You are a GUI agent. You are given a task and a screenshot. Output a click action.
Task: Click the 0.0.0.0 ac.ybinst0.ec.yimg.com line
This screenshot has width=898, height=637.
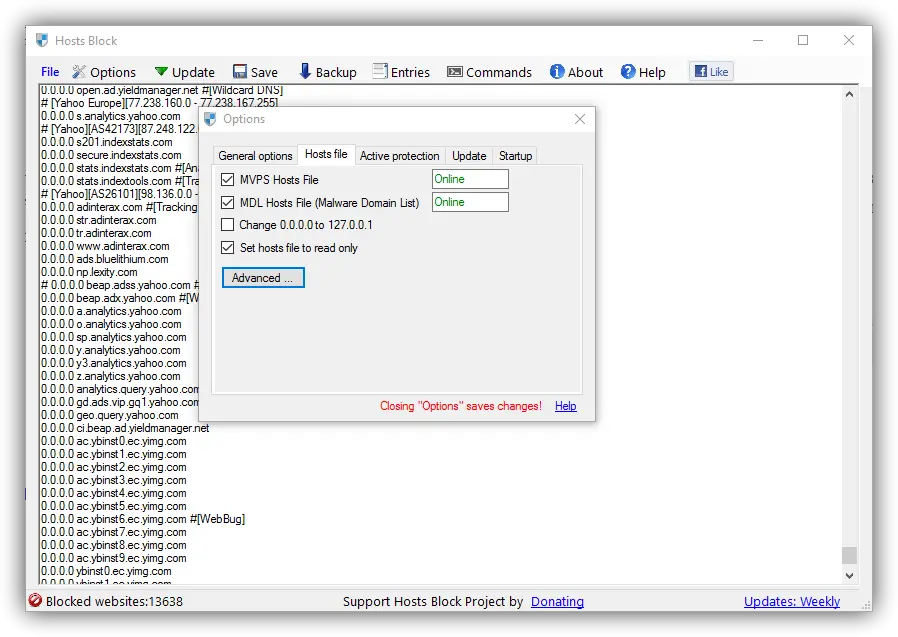pyautogui.click(x=113, y=442)
